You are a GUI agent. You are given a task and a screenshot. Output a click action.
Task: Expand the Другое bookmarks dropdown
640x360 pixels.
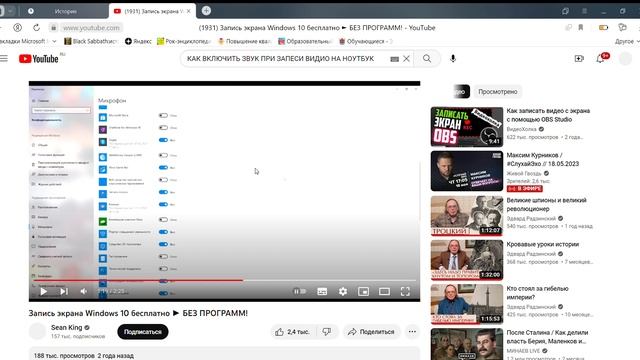627,41
